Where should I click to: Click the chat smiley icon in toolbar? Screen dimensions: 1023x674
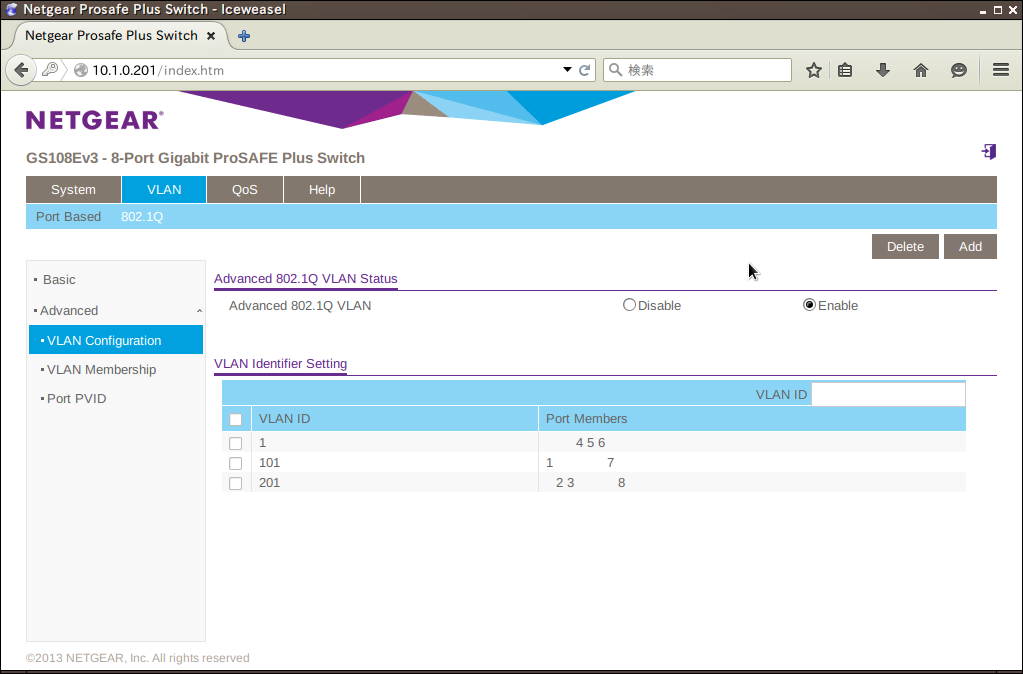click(958, 70)
